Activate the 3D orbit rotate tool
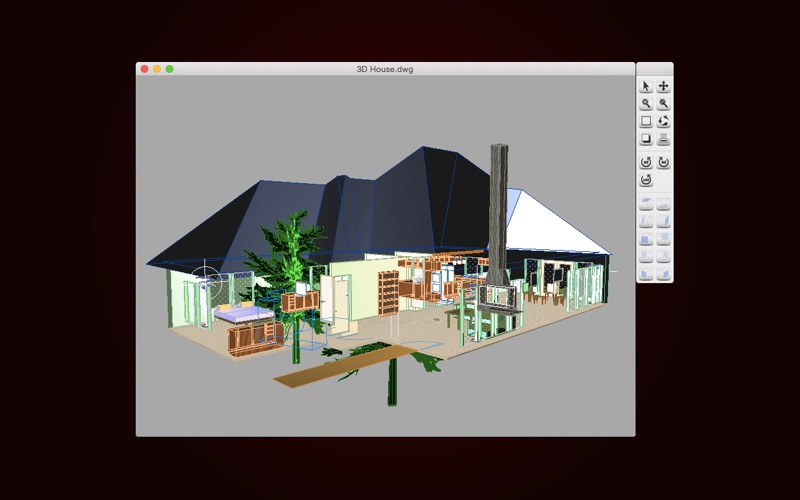Image resolution: width=800 pixels, height=500 pixels. tap(663, 121)
